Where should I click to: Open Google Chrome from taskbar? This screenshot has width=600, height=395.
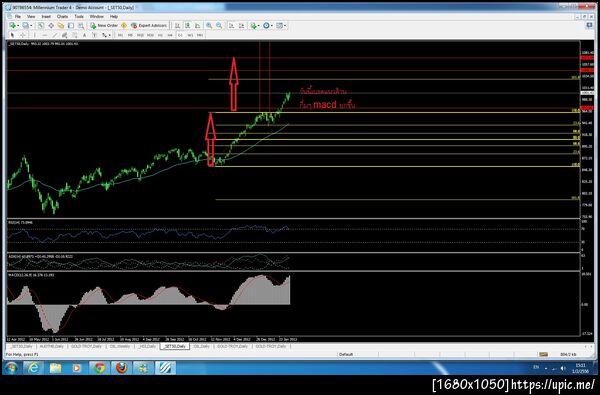(x=99, y=368)
